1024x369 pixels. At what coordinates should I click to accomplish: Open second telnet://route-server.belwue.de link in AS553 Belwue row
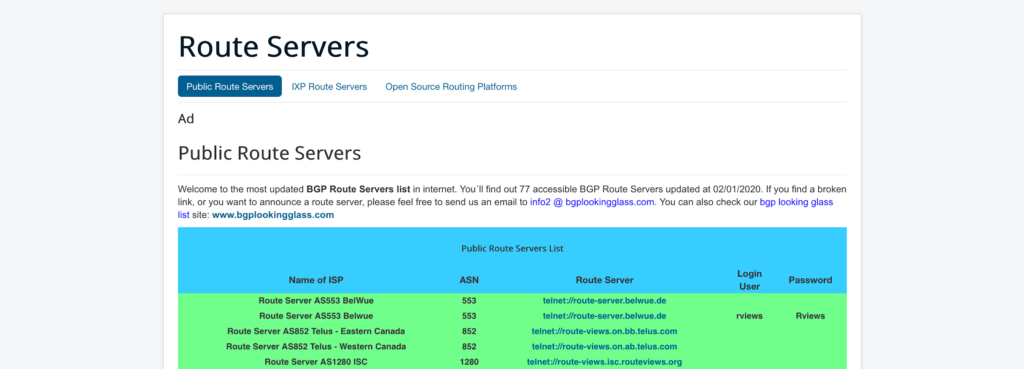(604, 315)
